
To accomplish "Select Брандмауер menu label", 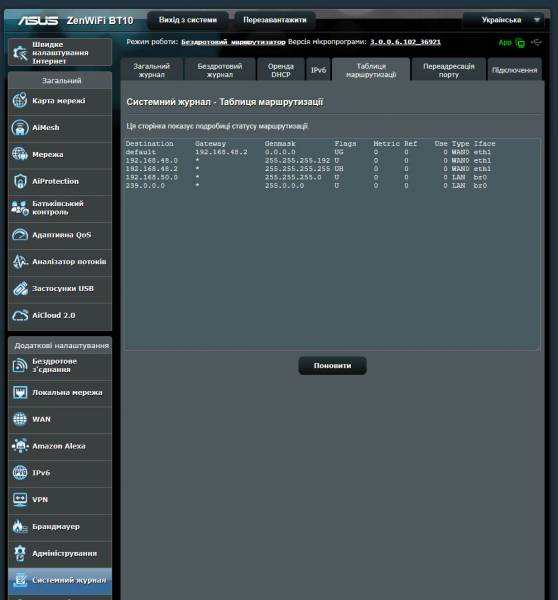I will point(56,527).
